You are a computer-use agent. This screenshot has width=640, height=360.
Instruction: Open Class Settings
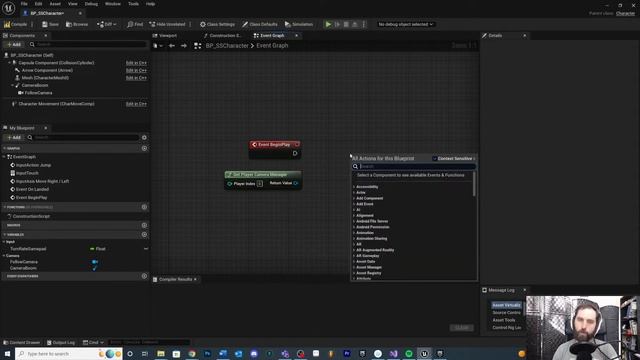click(x=217, y=24)
